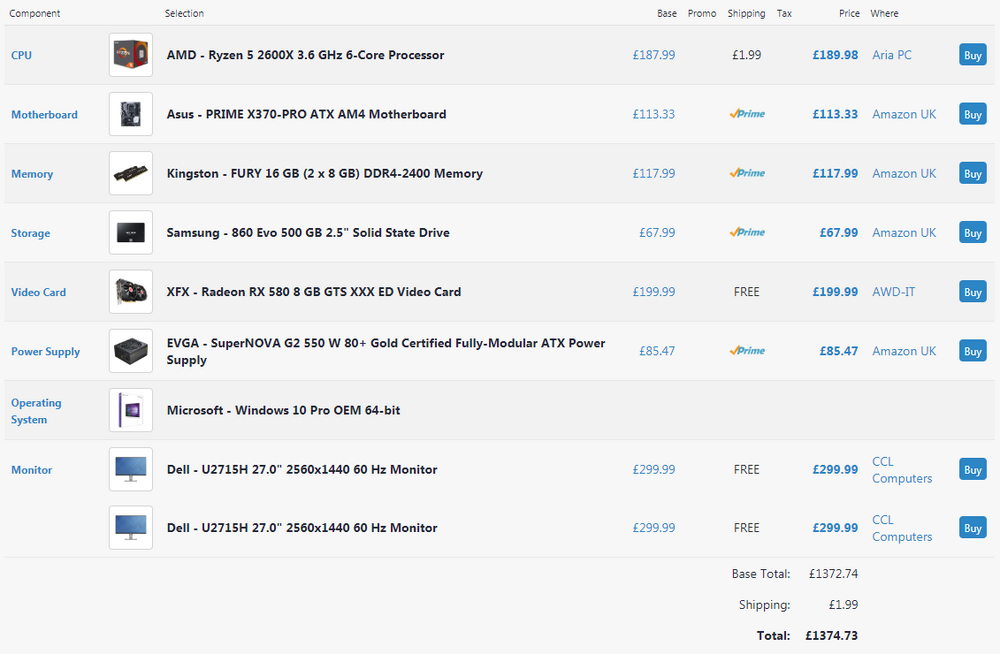Viewport: 1000px width, 654px height.
Task: Open XFX Radeon RX 580 product name
Action: [314, 292]
